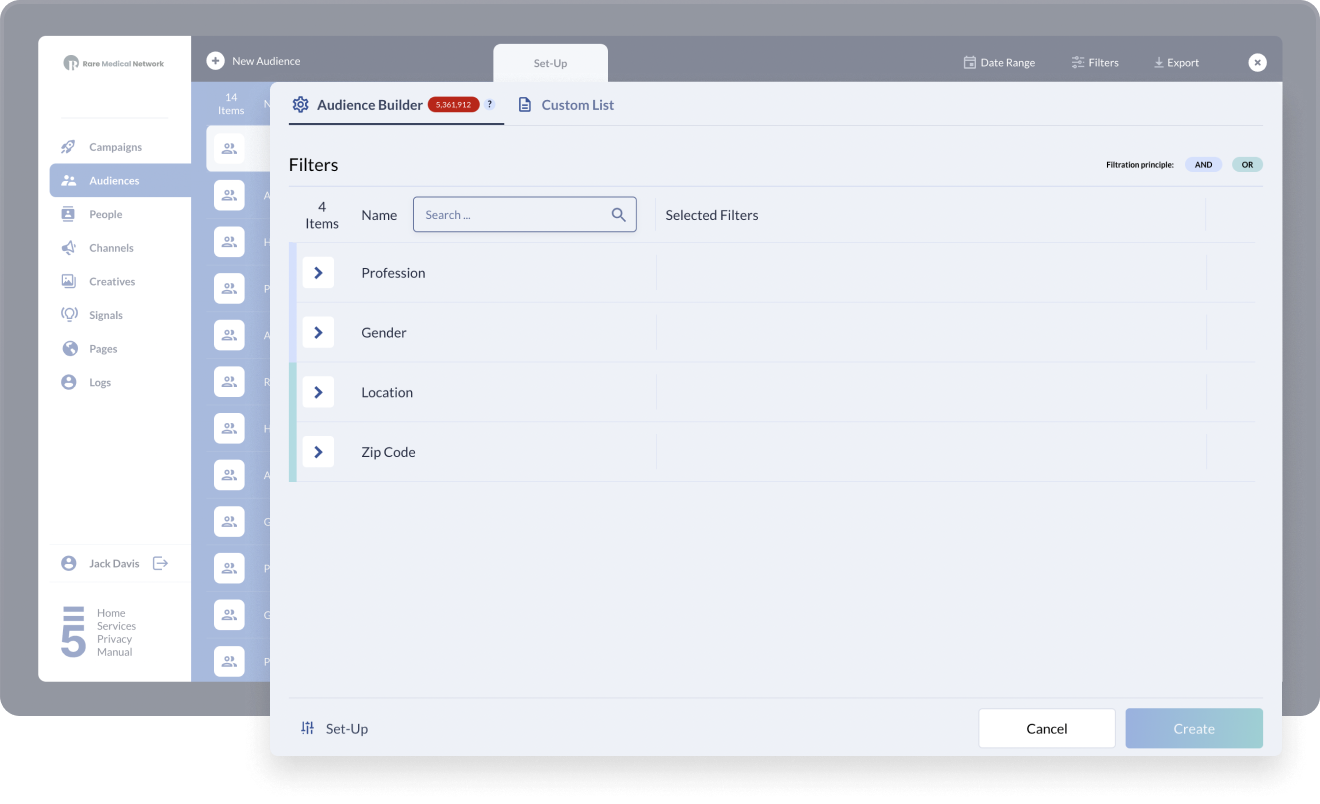Image resolution: width=1320 pixels, height=804 pixels.
Task: Open the Date Range picker
Action: tap(998, 62)
